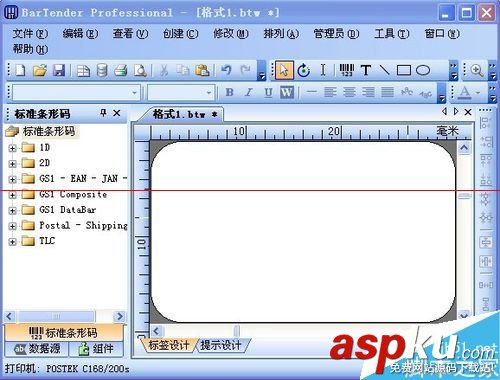Open an existing file with folder icon
Viewport: 500px width, 380px height.
[x=40, y=70]
